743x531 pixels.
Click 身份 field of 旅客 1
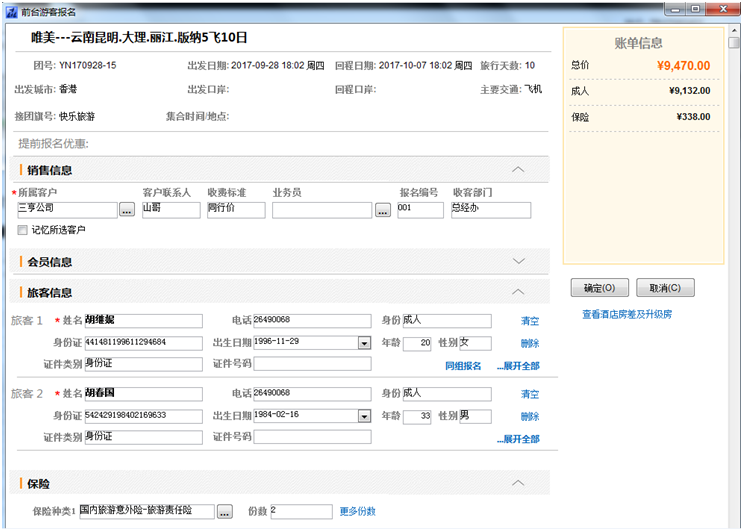click(x=447, y=321)
